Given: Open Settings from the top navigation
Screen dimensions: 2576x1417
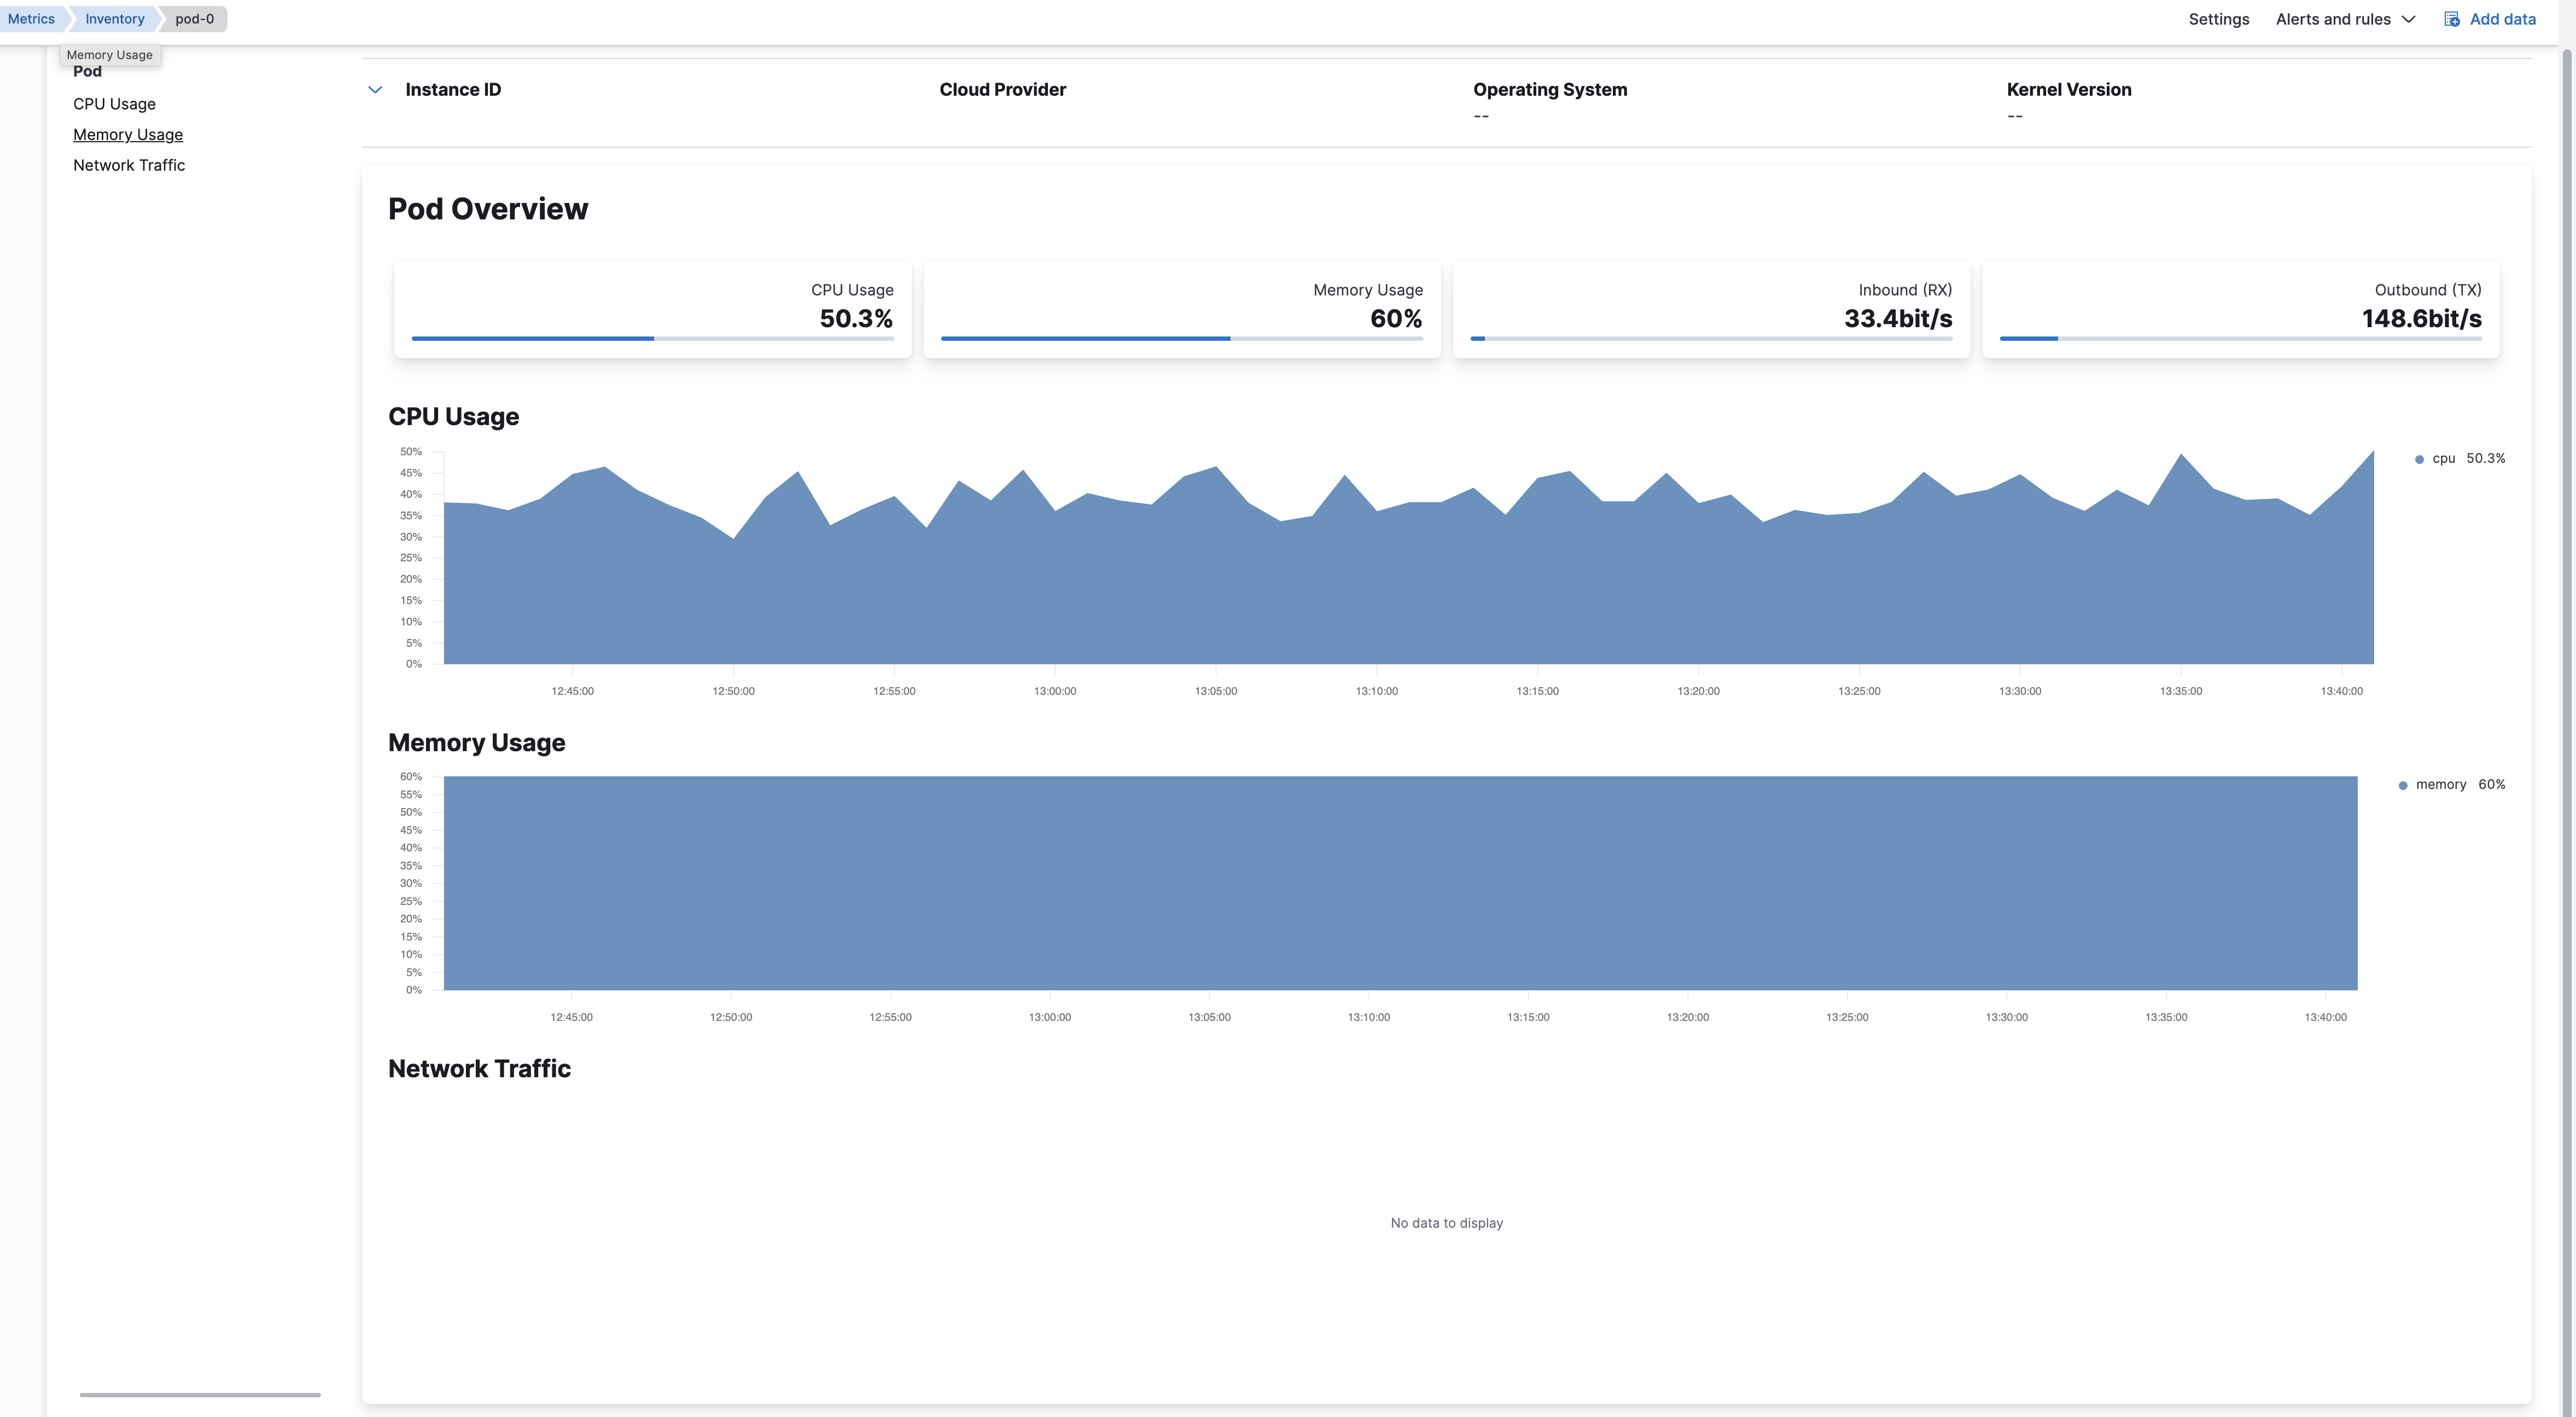Looking at the screenshot, I should (x=2218, y=19).
